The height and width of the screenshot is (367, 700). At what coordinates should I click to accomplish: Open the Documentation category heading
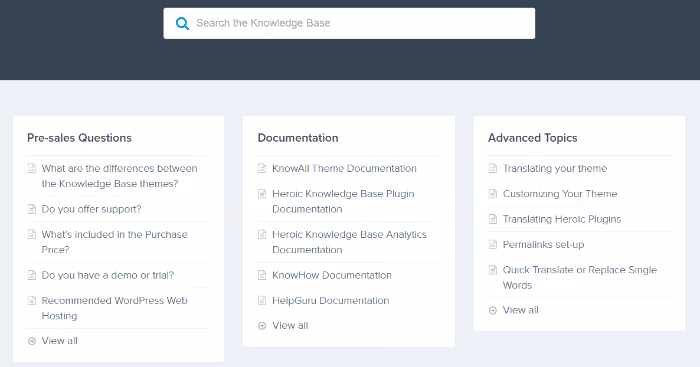pyautogui.click(x=298, y=138)
